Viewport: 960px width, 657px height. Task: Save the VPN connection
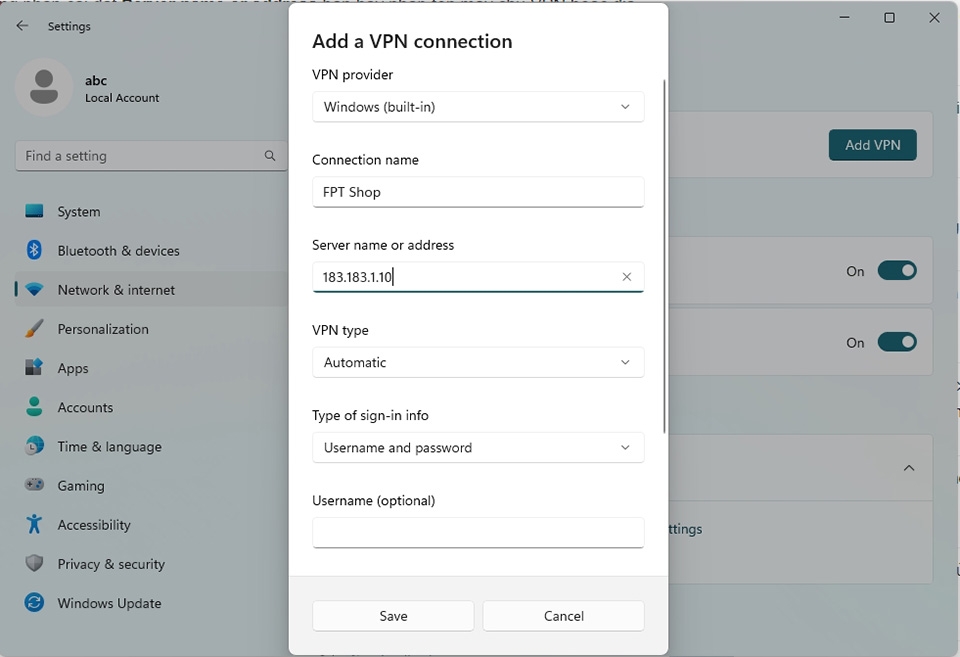point(393,615)
